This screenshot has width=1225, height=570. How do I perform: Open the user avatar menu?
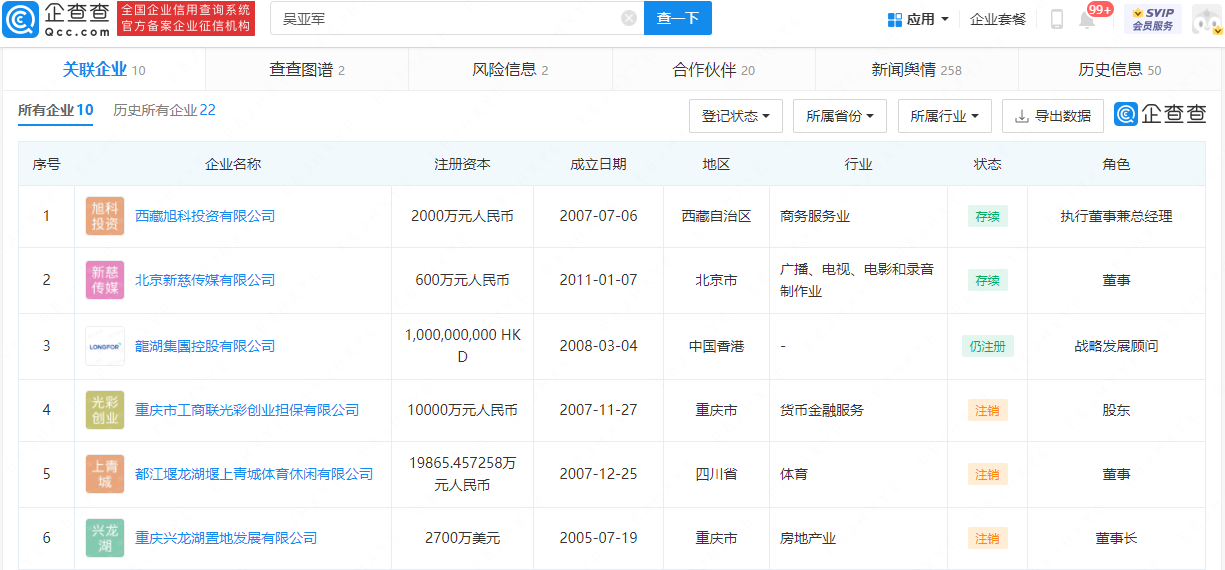[1205, 18]
